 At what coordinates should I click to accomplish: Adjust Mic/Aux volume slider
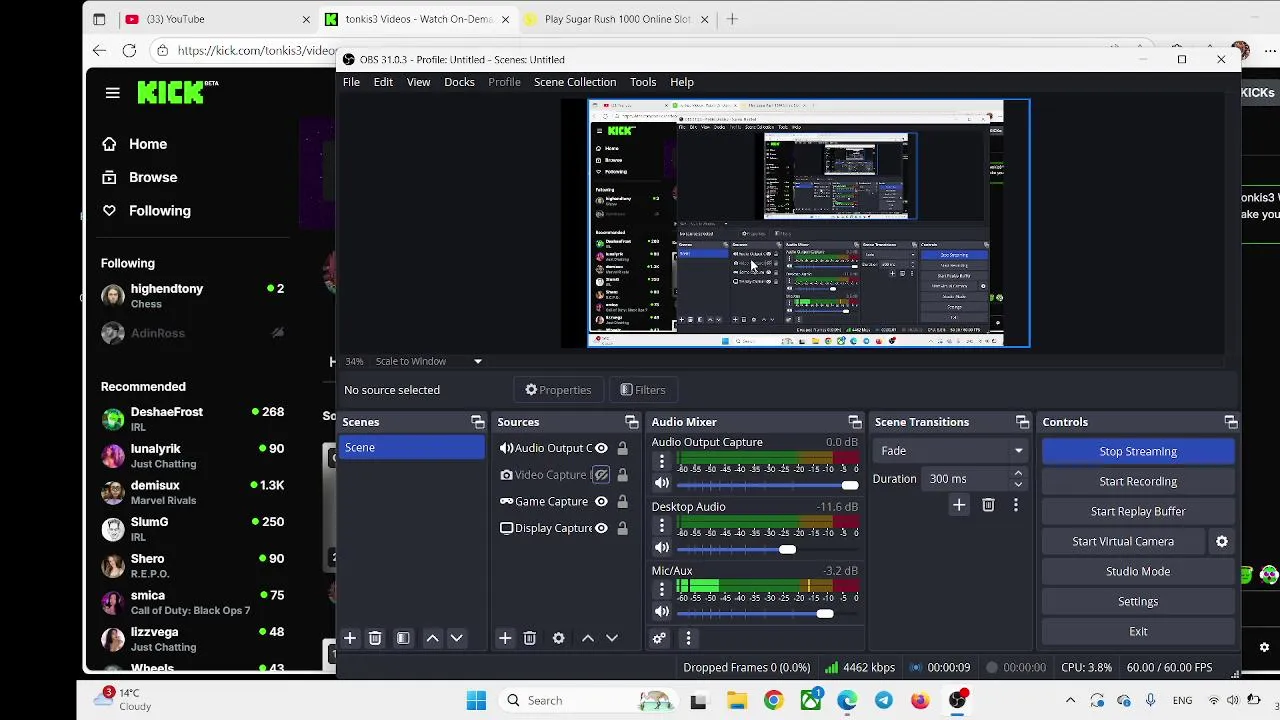tap(768, 613)
